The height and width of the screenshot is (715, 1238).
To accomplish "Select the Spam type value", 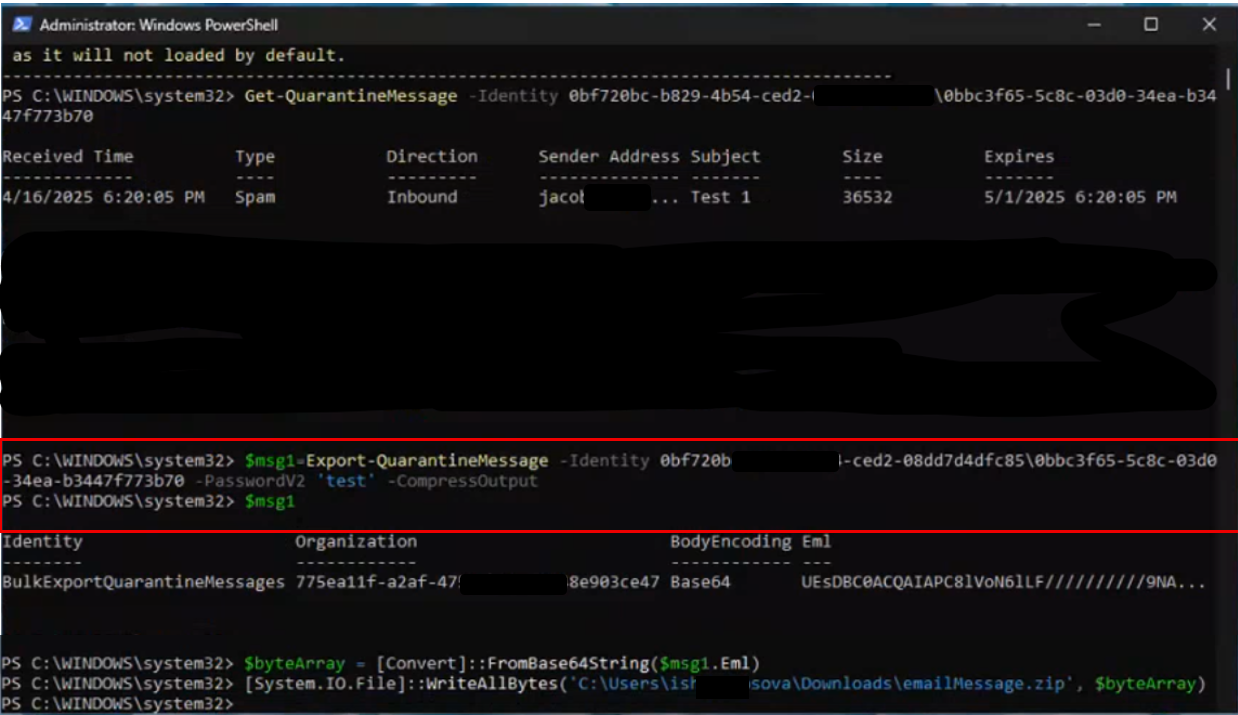I will [255, 197].
